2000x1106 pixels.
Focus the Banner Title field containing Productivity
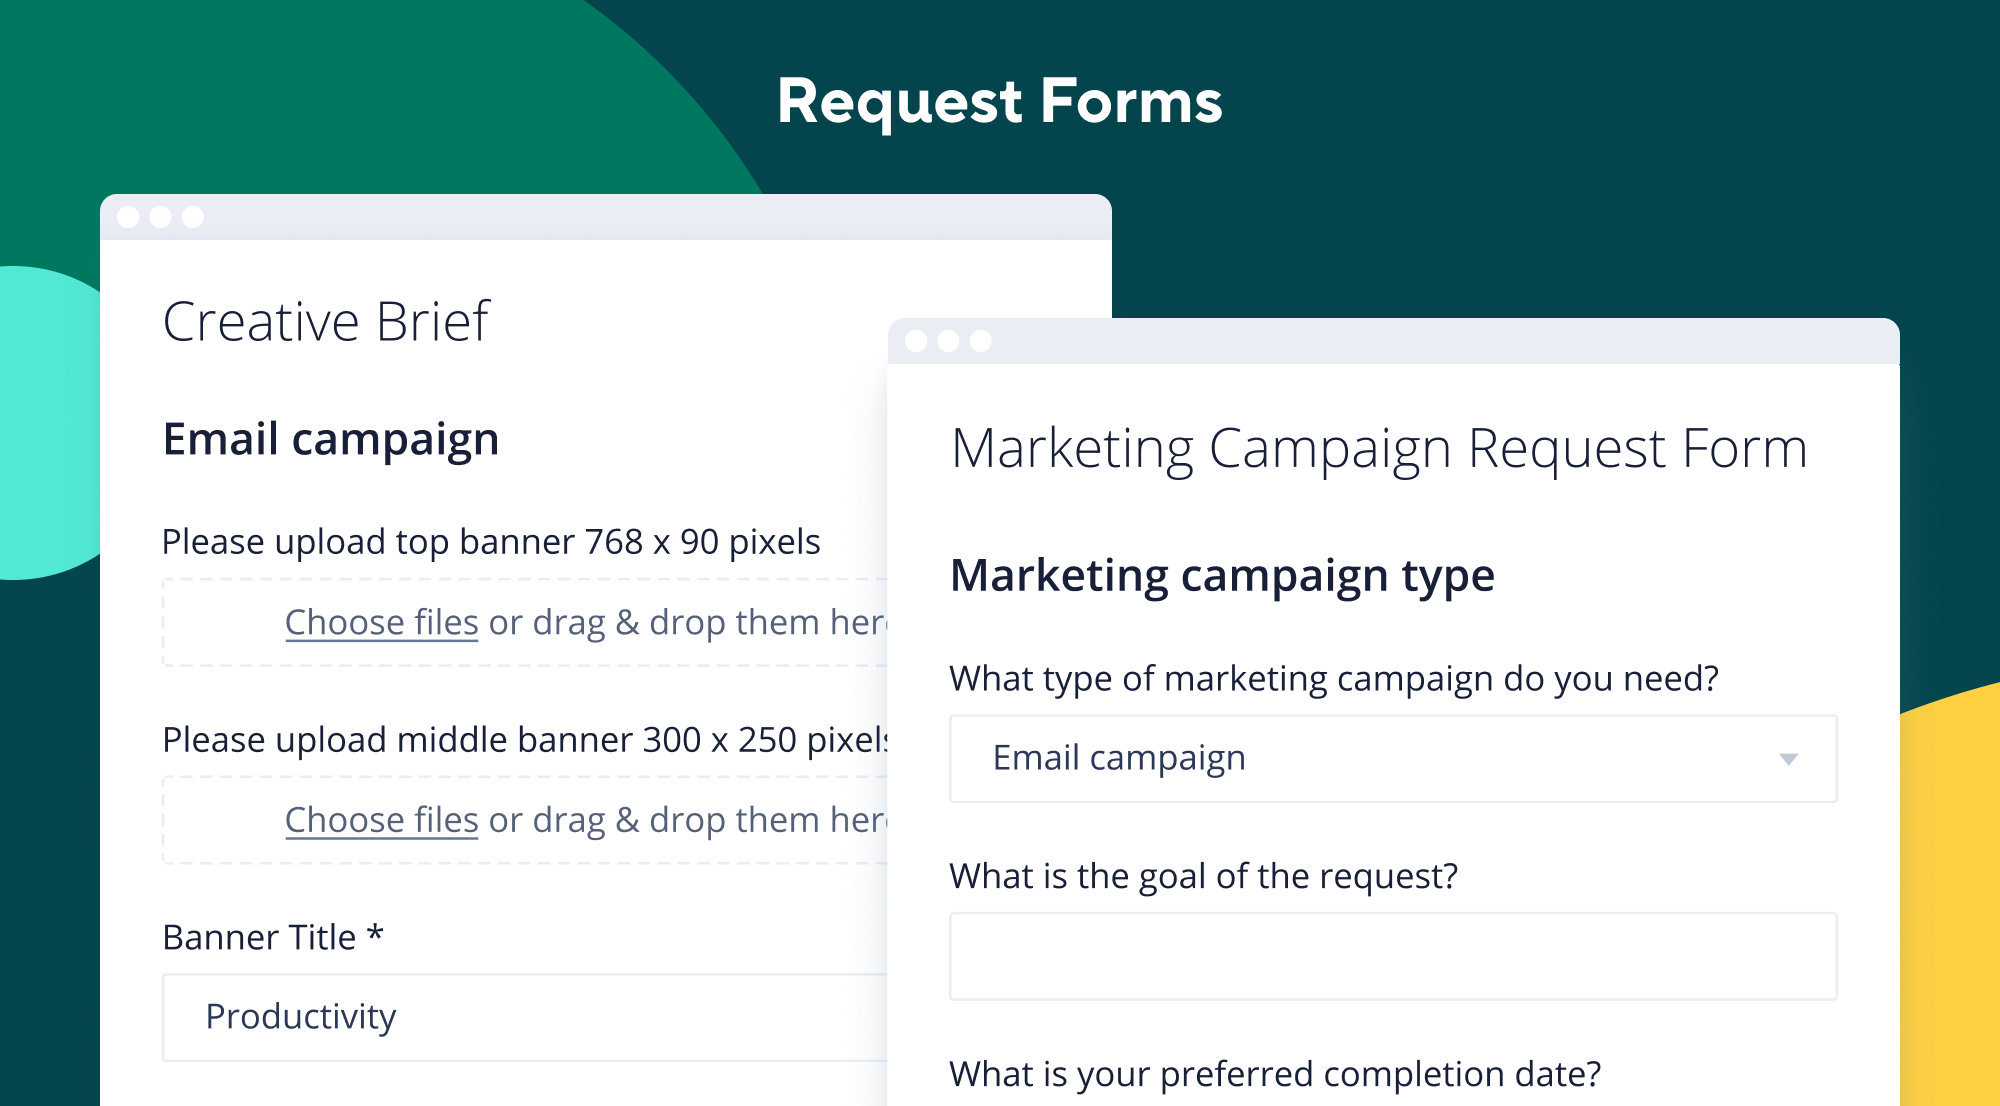524,1017
